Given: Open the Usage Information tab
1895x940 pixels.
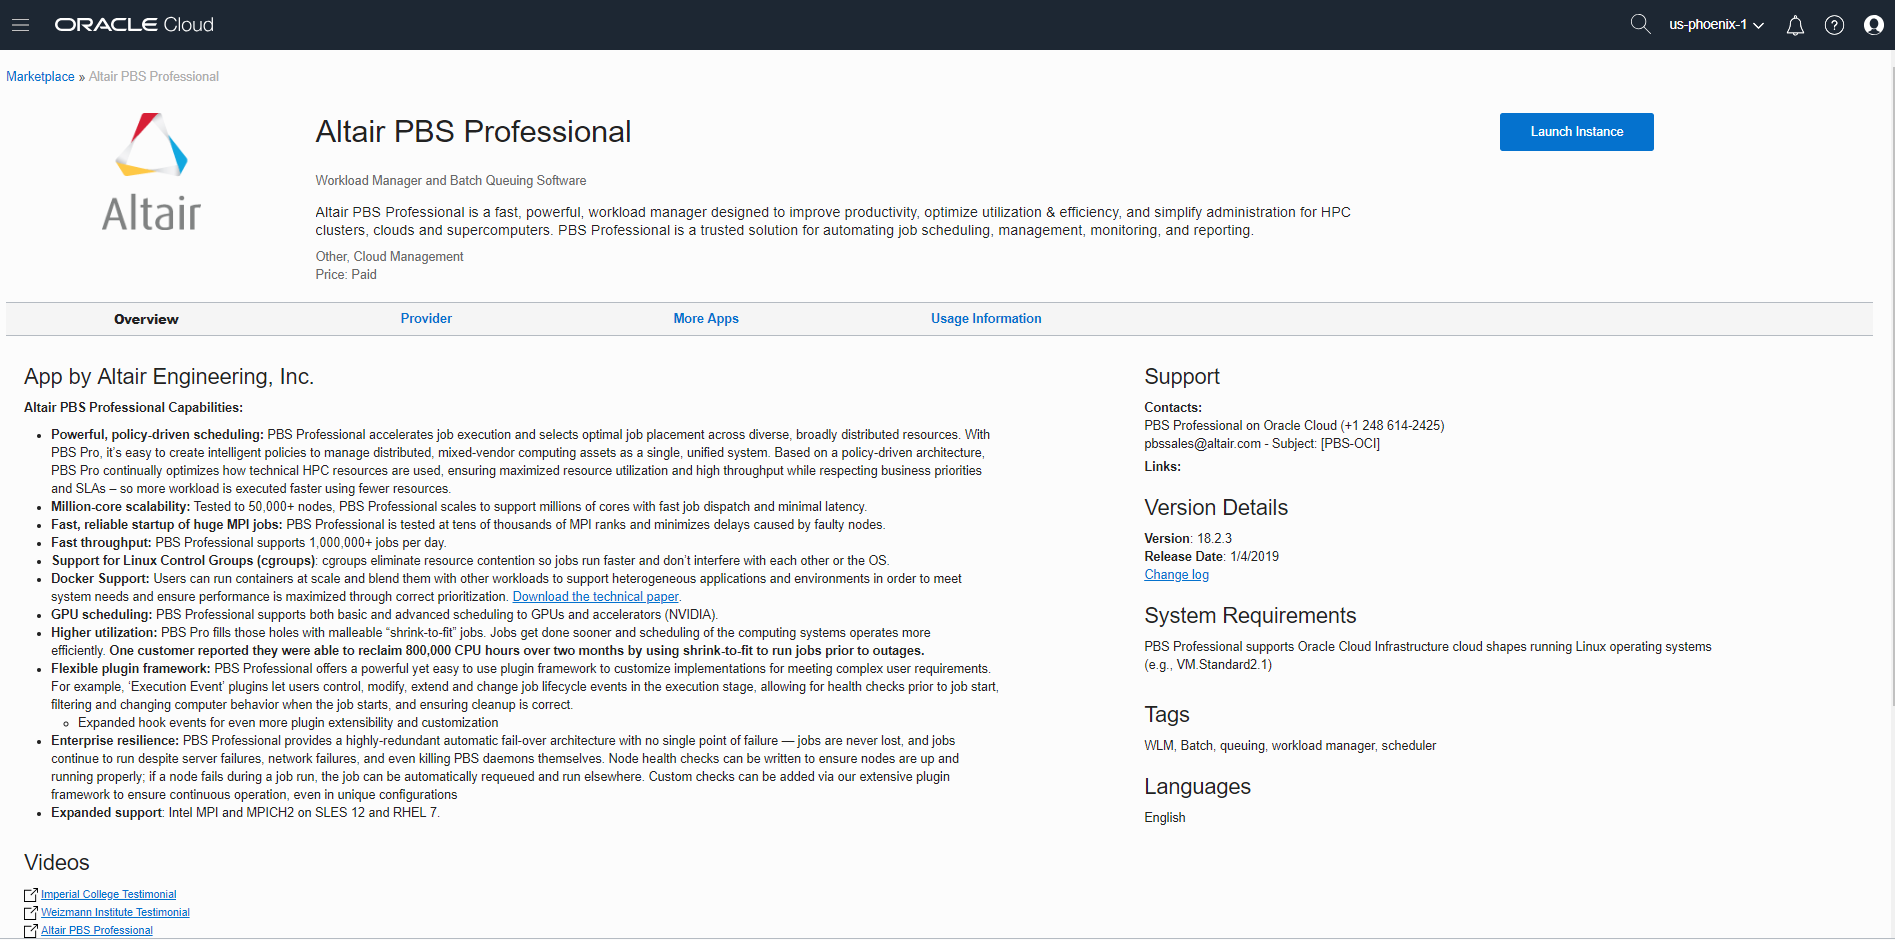Looking at the screenshot, I should pyautogui.click(x=986, y=319).
